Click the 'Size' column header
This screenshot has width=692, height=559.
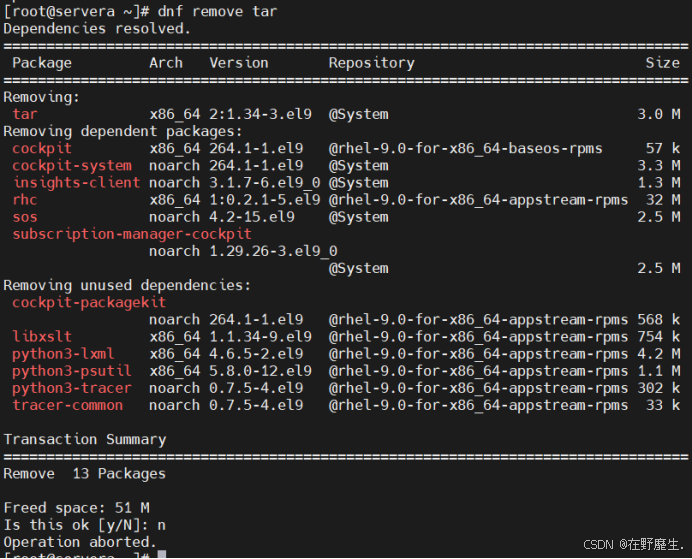(662, 63)
